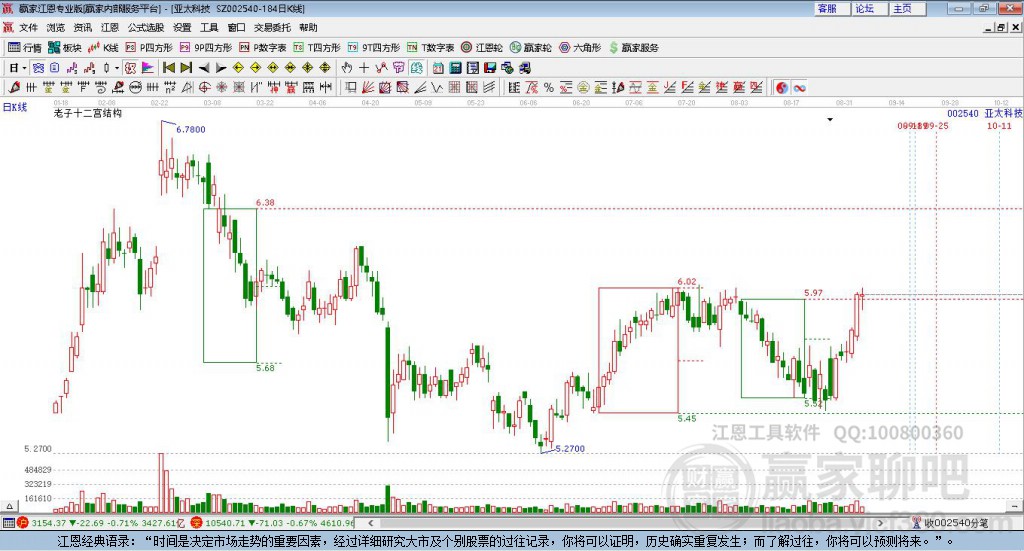Step chart right with black right arrow
The width and height of the screenshot is (1024, 551).
pyautogui.click(x=221, y=68)
